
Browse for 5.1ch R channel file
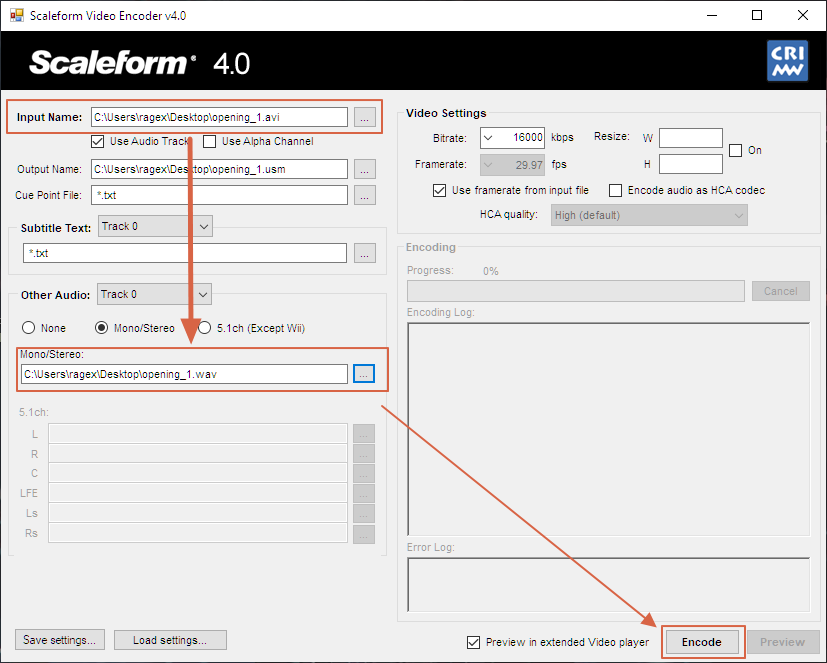point(363,454)
